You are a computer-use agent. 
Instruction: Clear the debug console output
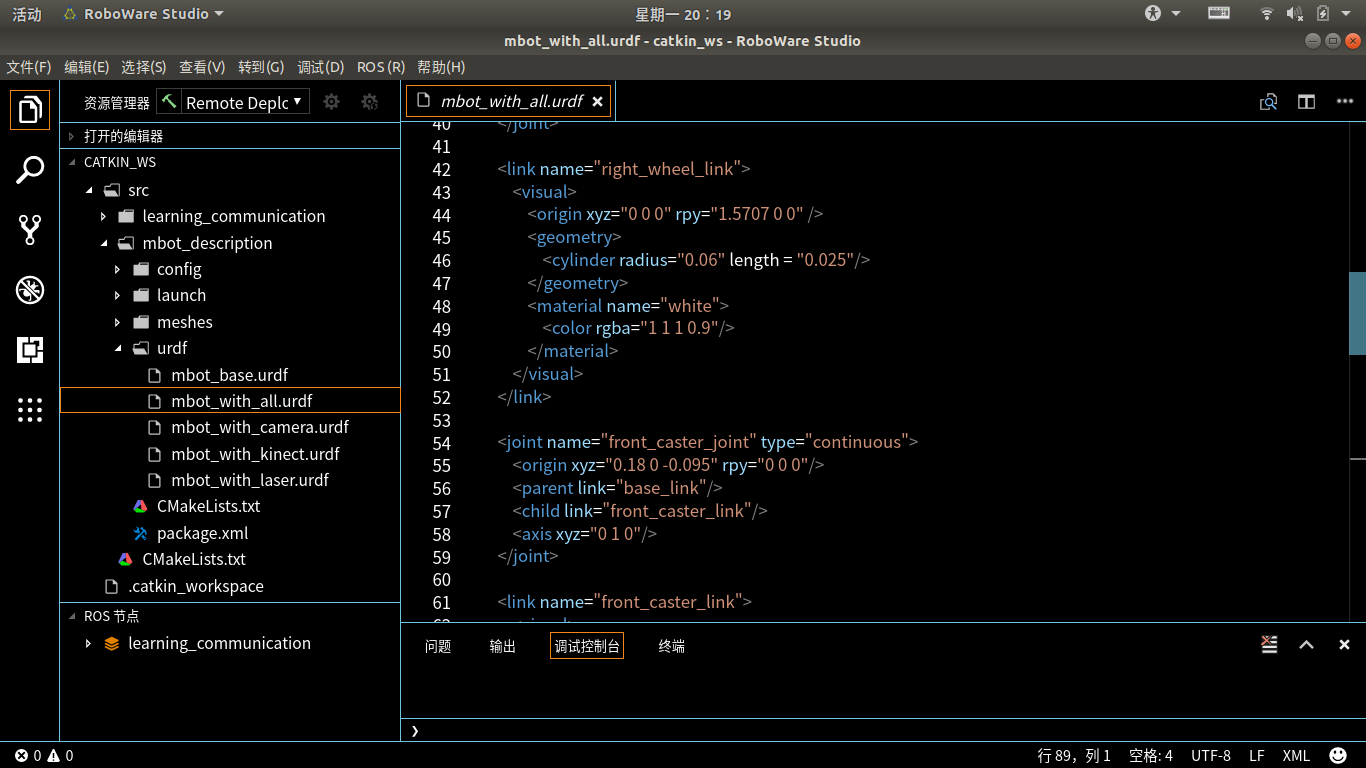click(1269, 645)
